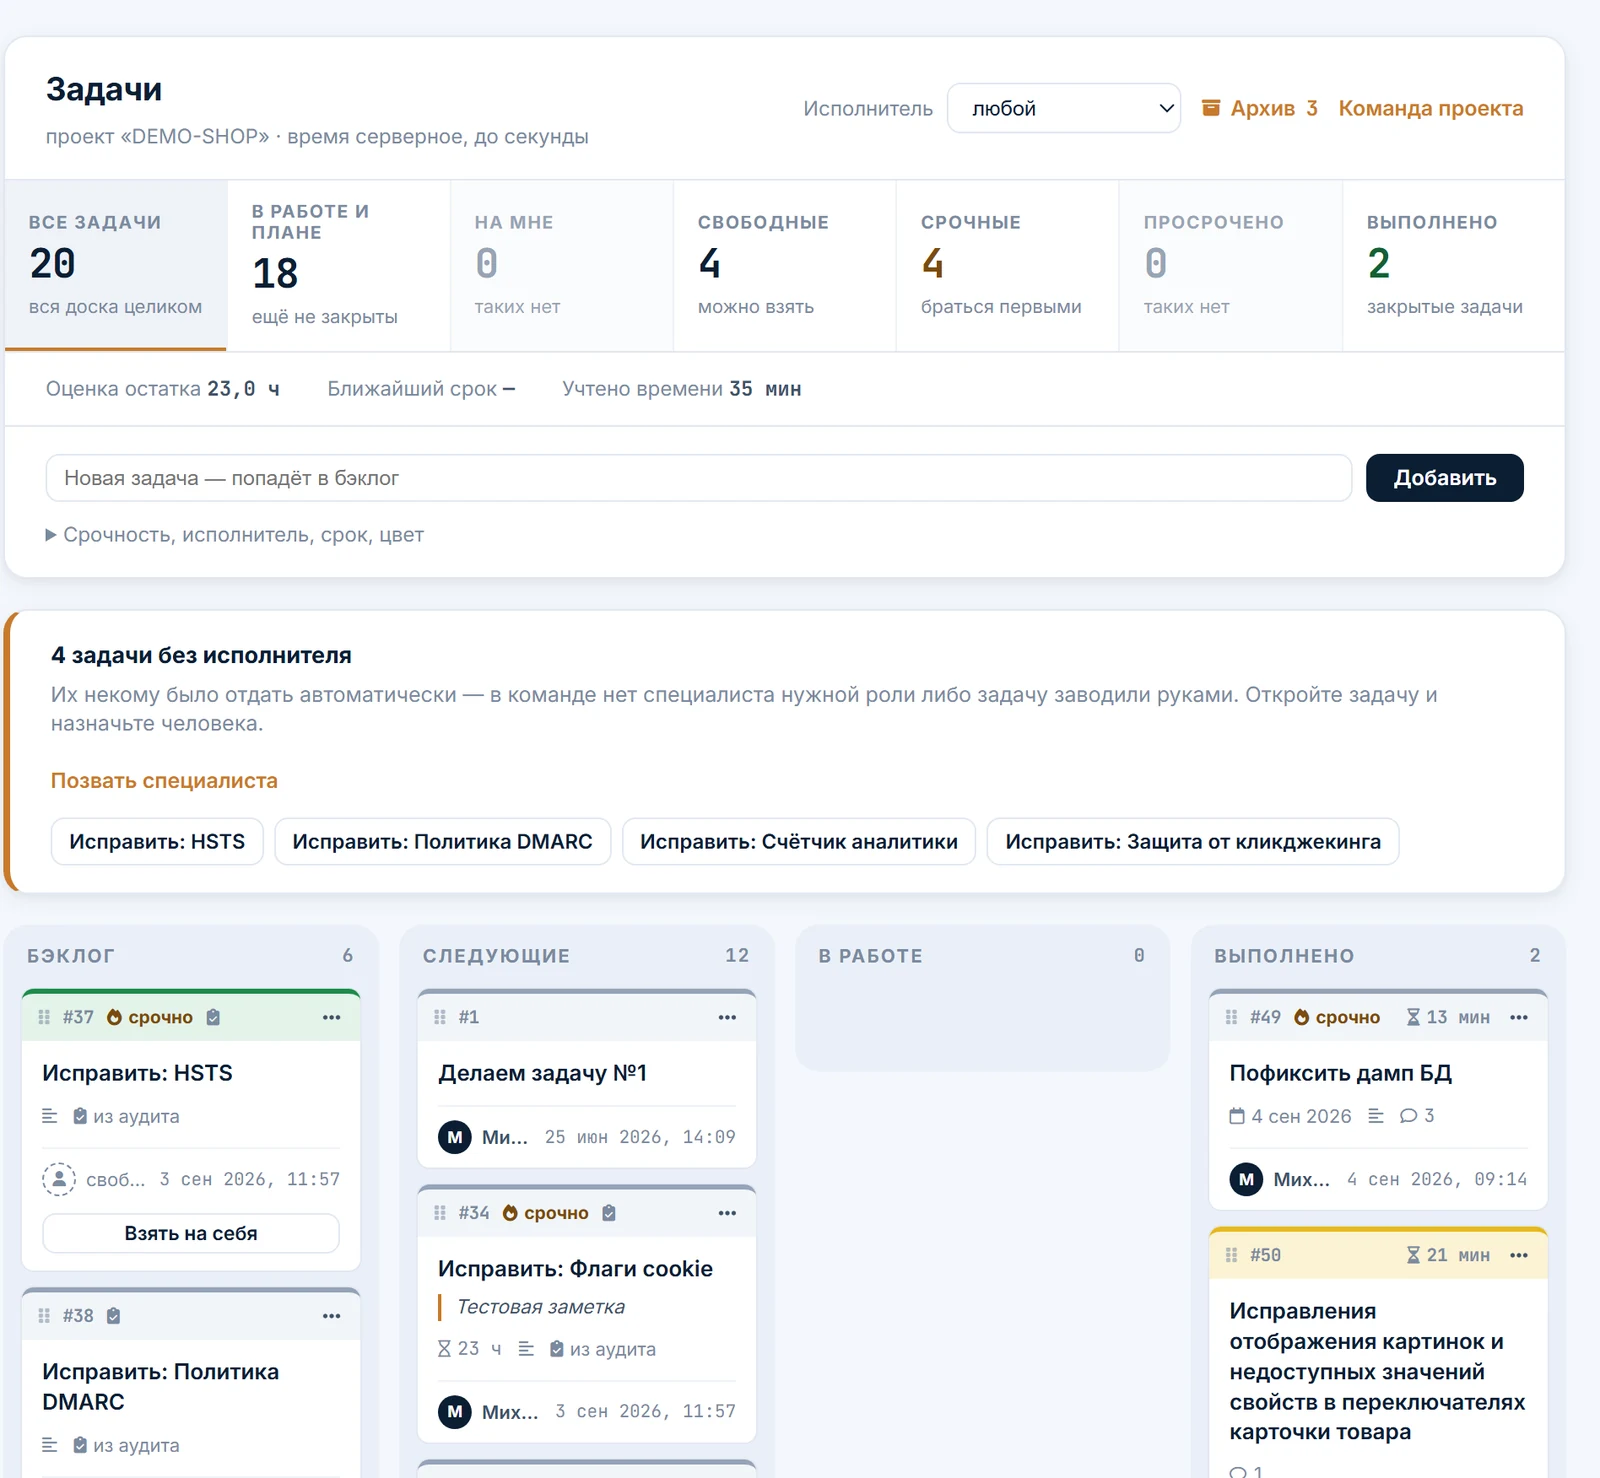
Task: Switch to the Свободные tab
Action: tap(785, 265)
